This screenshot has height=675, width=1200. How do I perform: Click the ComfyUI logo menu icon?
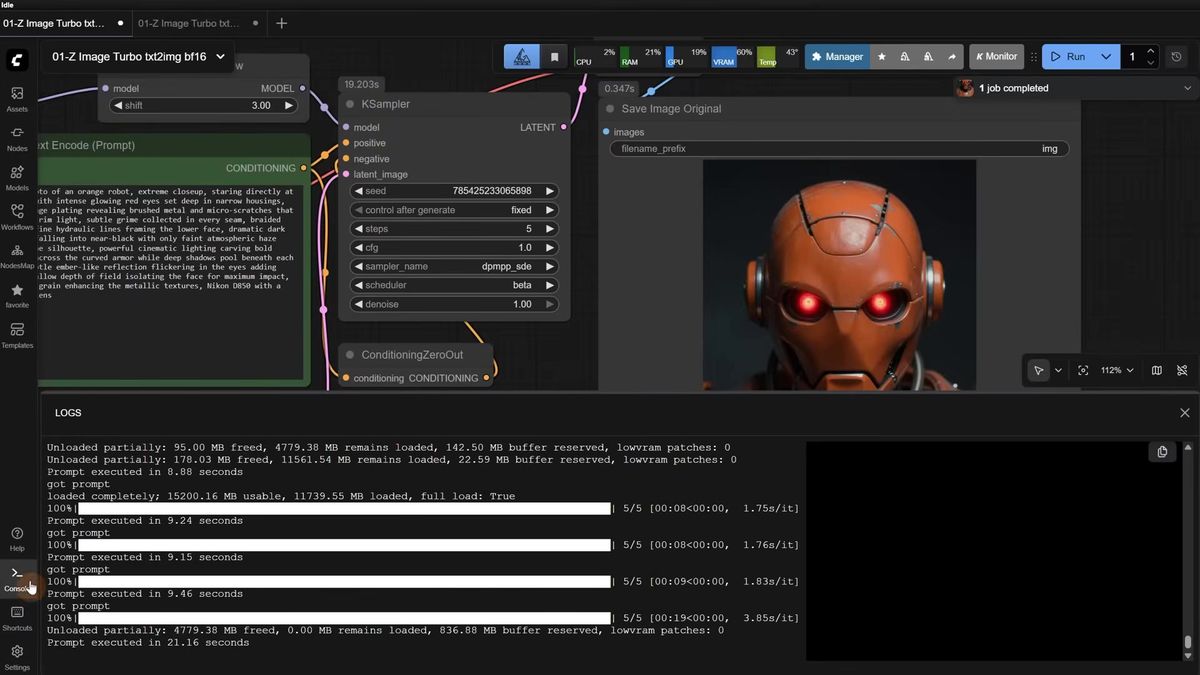[17, 60]
